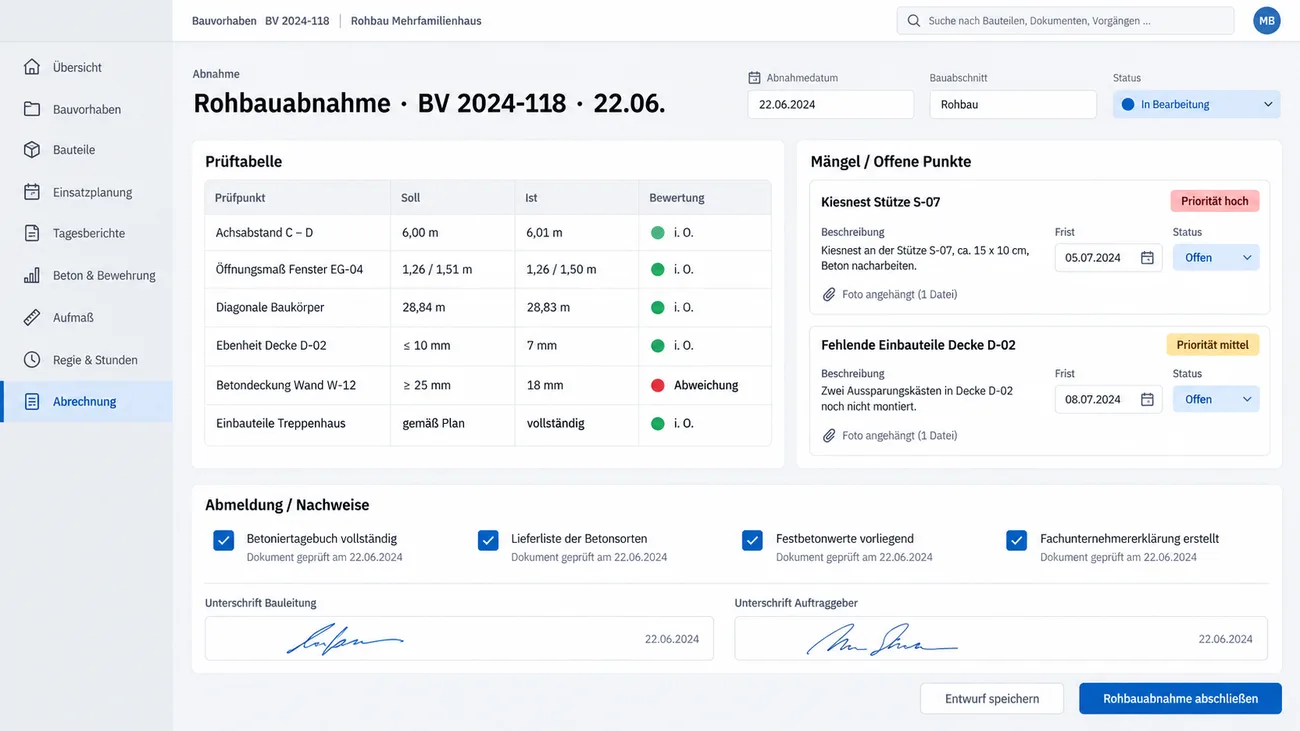This screenshot has width=1300, height=731.
Task: Click the Frist field 05.07.2024
Action: click(x=1108, y=257)
